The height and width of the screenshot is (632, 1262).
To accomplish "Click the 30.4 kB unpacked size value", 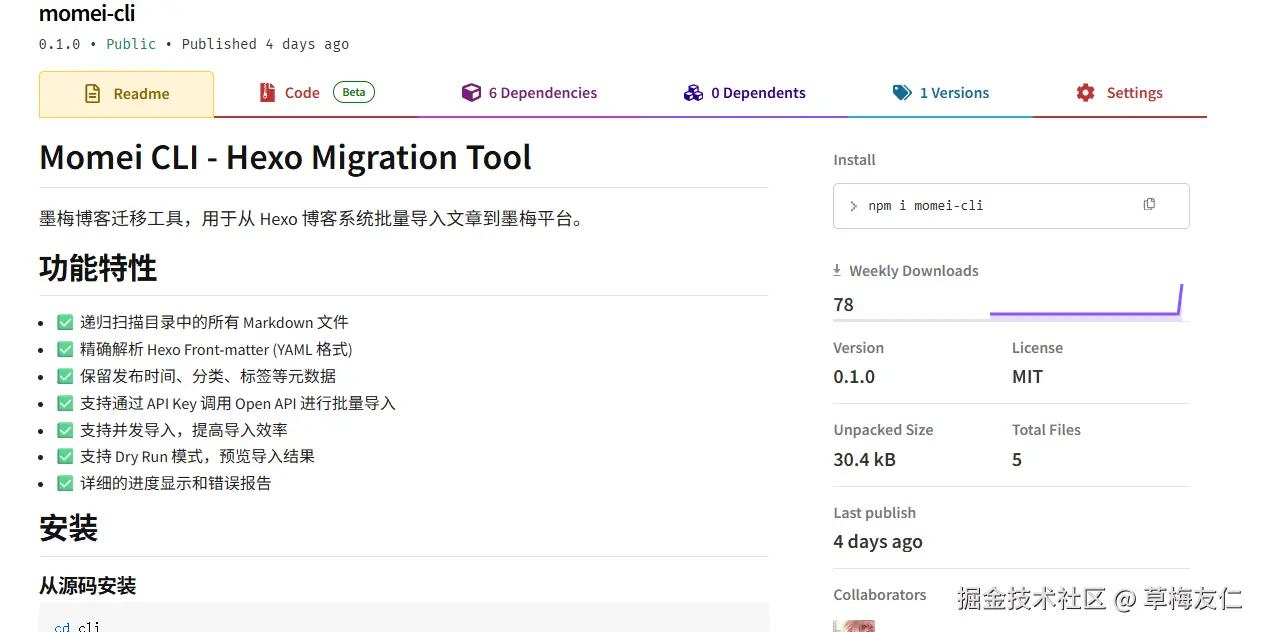I will [864, 460].
